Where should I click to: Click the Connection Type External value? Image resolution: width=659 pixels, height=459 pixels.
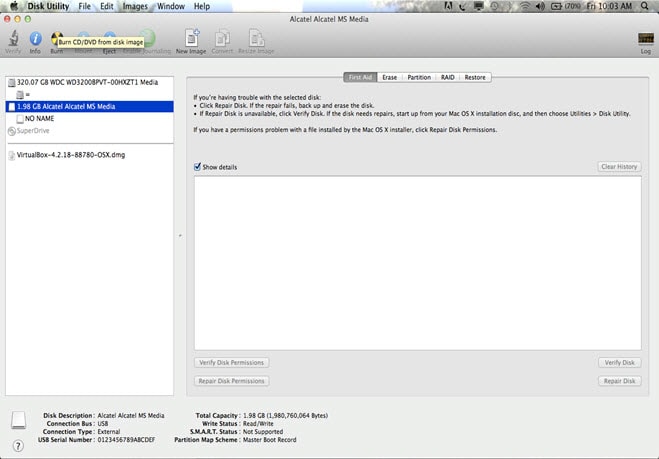(109, 432)
